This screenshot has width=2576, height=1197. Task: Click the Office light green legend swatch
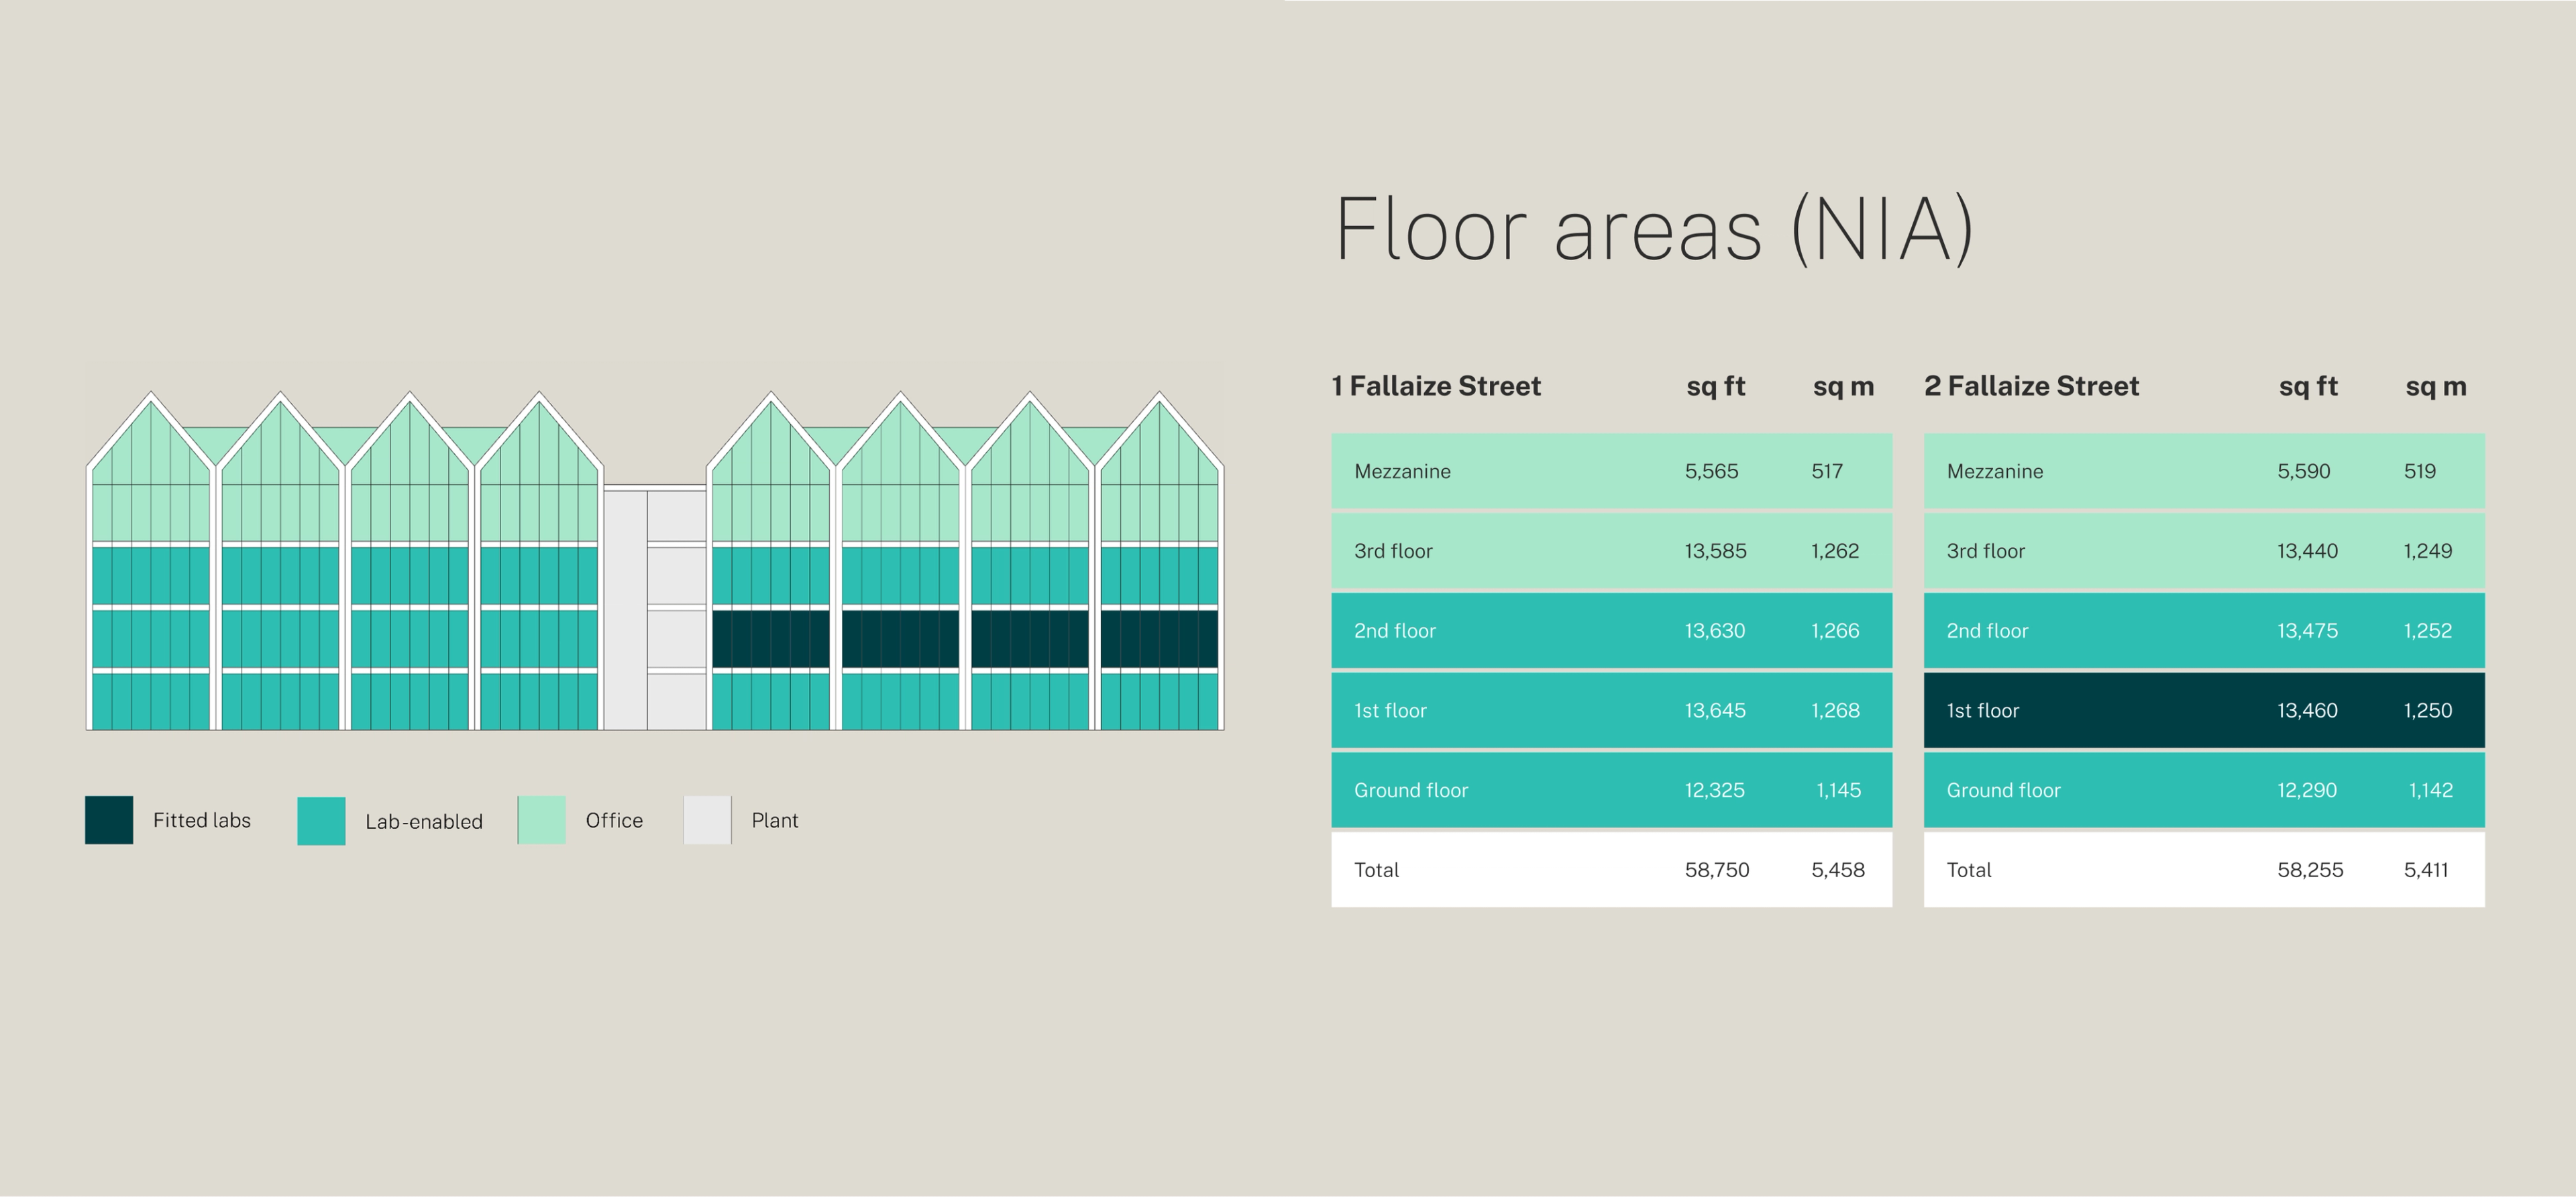542,820
